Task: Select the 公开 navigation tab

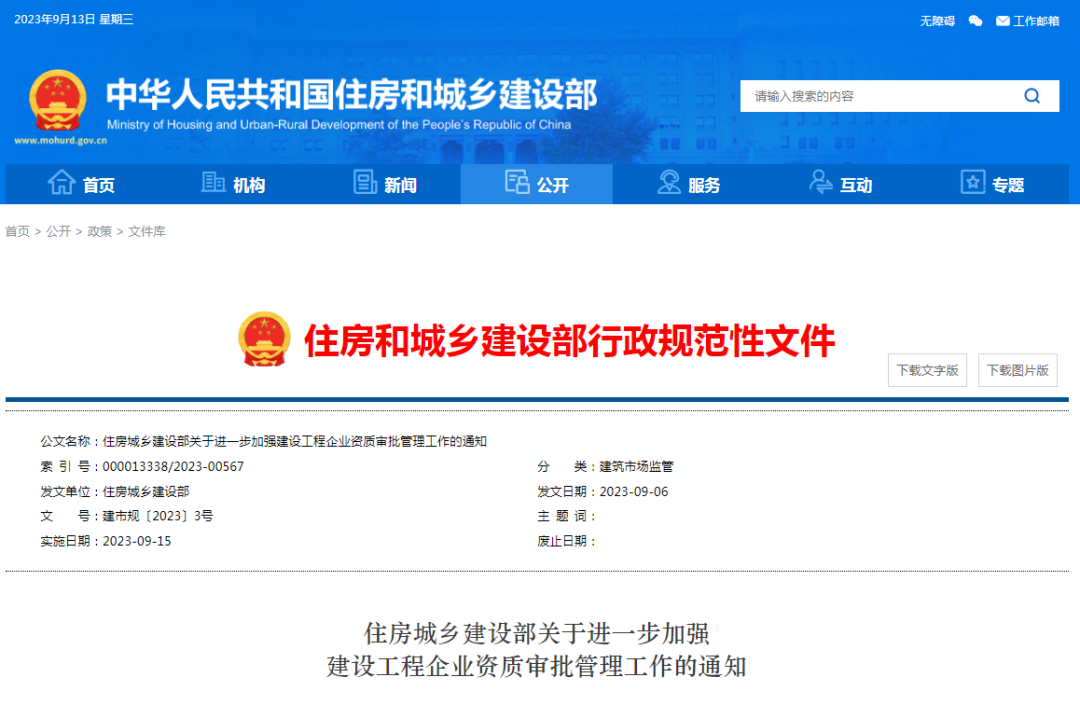Action: coord(537,184)
